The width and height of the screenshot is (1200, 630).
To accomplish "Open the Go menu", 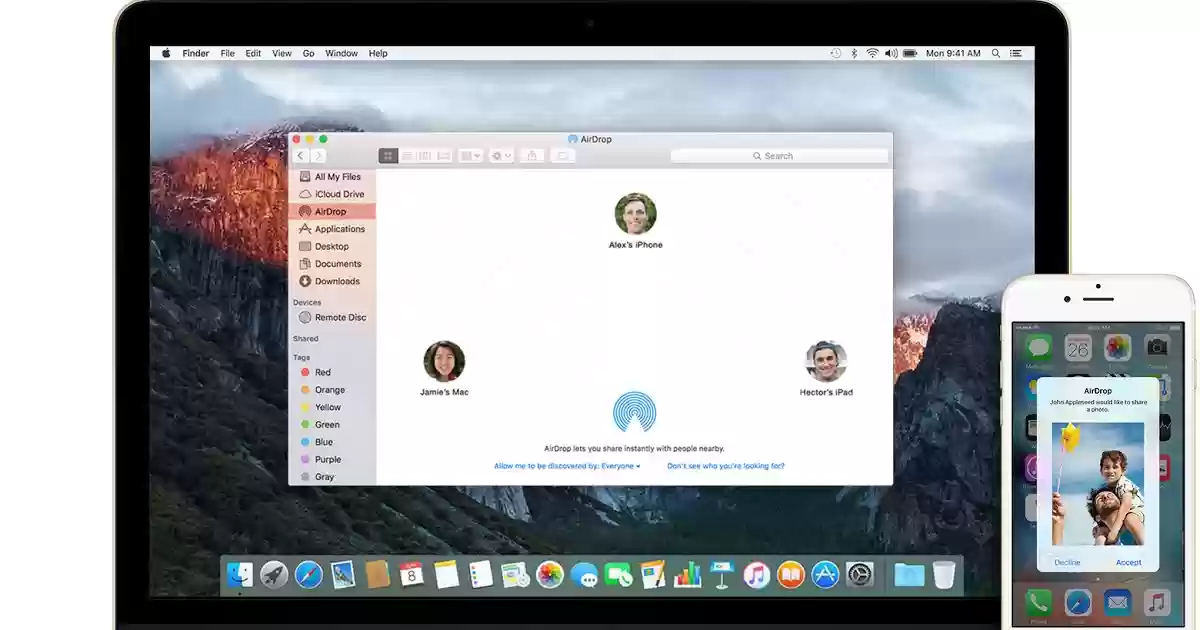I will click(308, 53).
